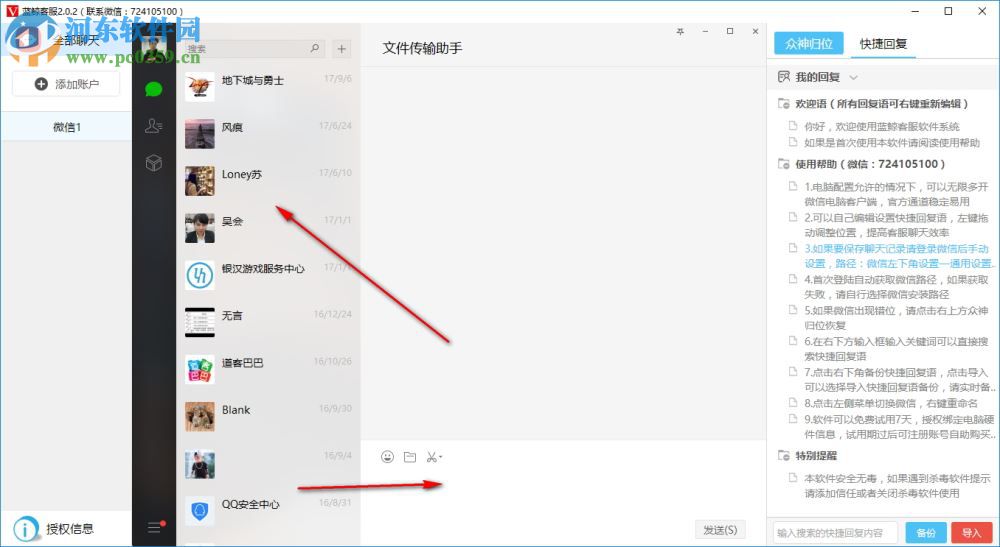Open chat with Blank
1000x547 pixels.
pyautogui.click(x=268, y=416)
